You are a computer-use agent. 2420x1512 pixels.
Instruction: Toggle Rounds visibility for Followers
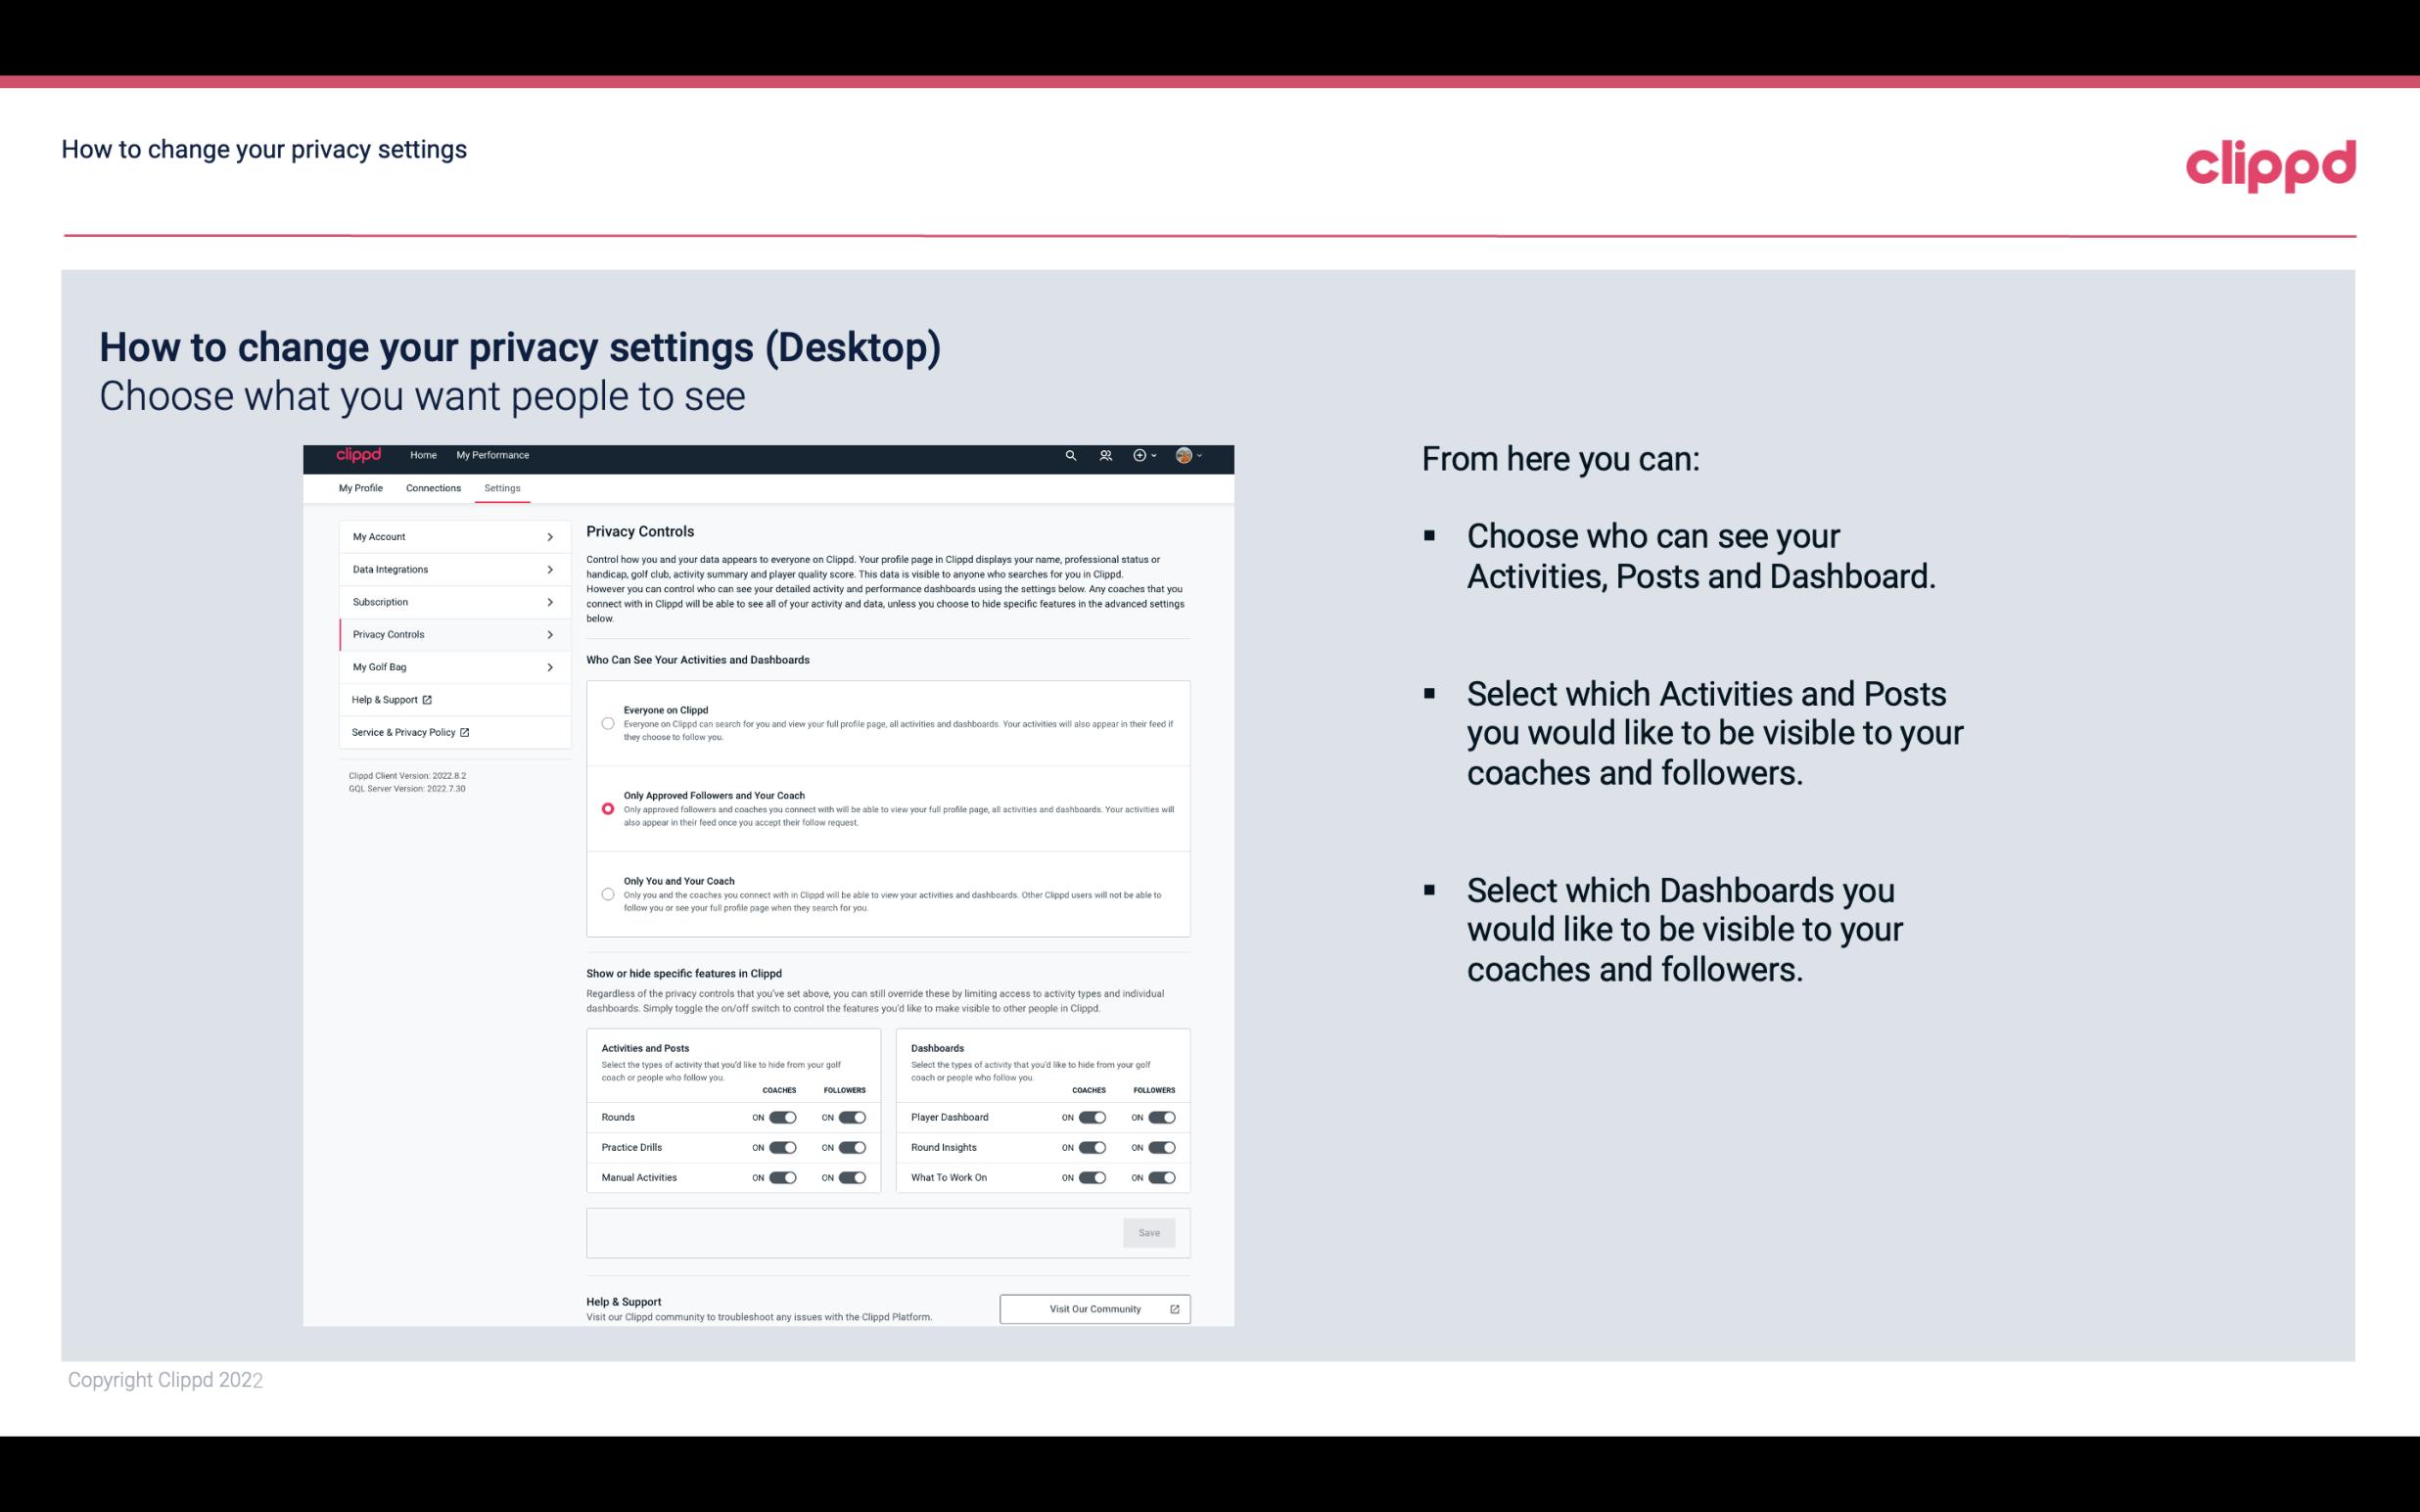click(x=852, y=1119)
